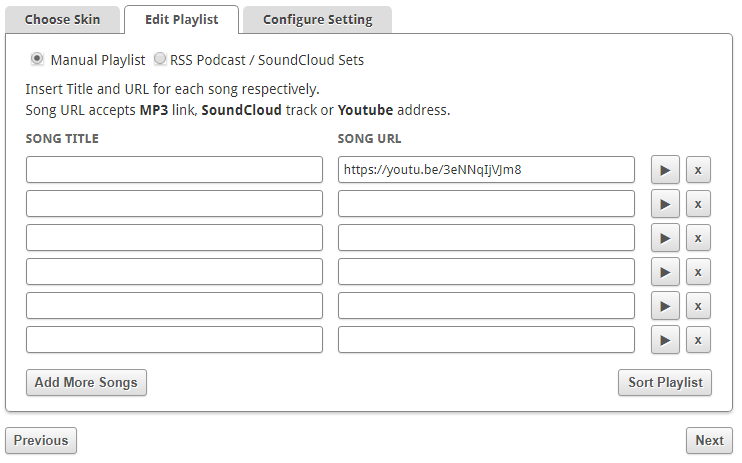Play preview for second song row
The image size is (742, 463).
(x=665, y=204)
